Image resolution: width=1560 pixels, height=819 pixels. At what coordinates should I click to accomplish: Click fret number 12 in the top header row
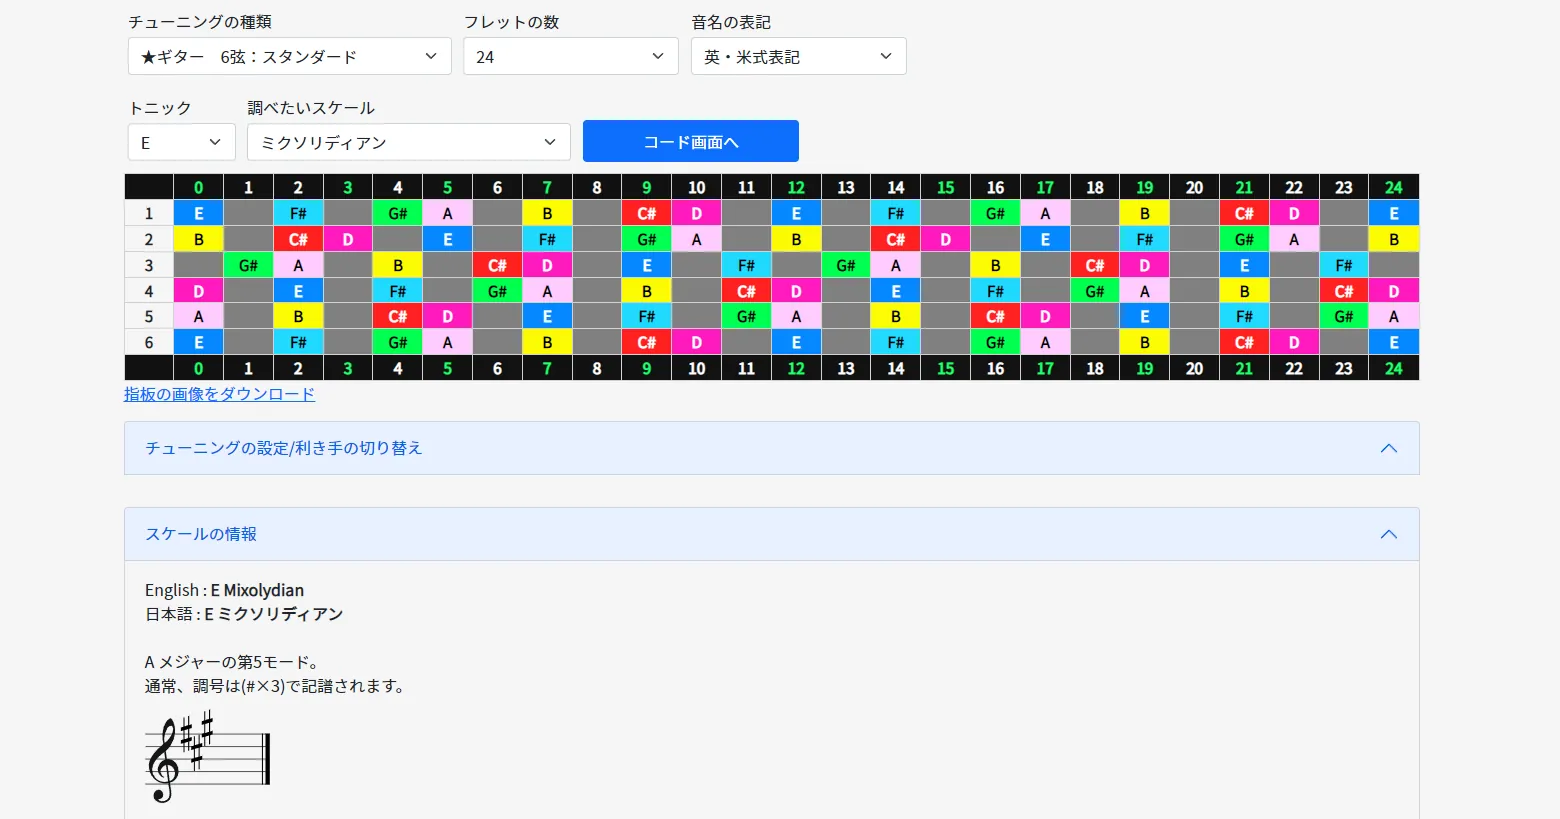pos(796,187)
